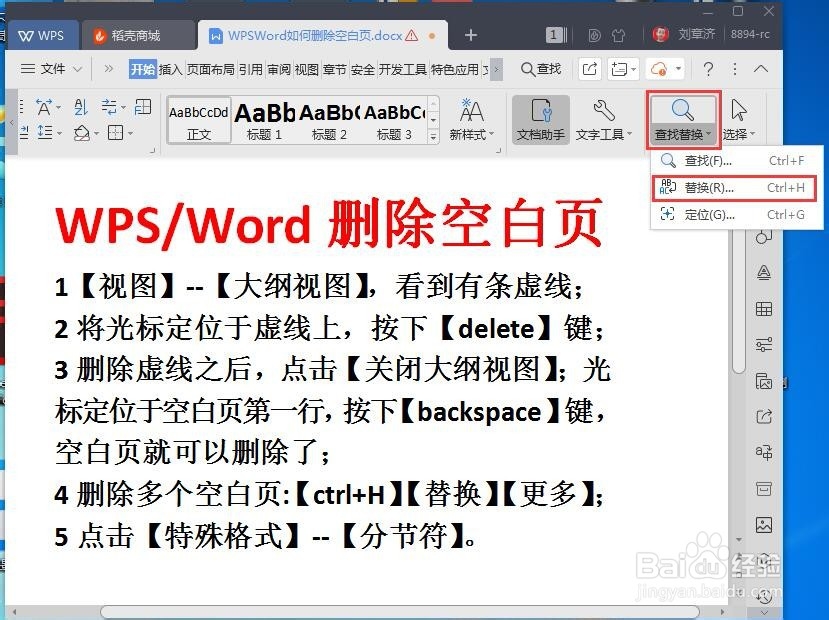
Task: Click the 文档助手 button
Action: pyautogui.click(x=540, y=120)
